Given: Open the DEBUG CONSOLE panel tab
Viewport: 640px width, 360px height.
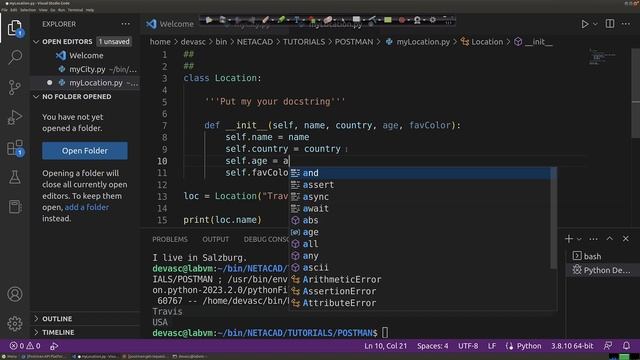Looking at the screenshot, I should [266, 239].
